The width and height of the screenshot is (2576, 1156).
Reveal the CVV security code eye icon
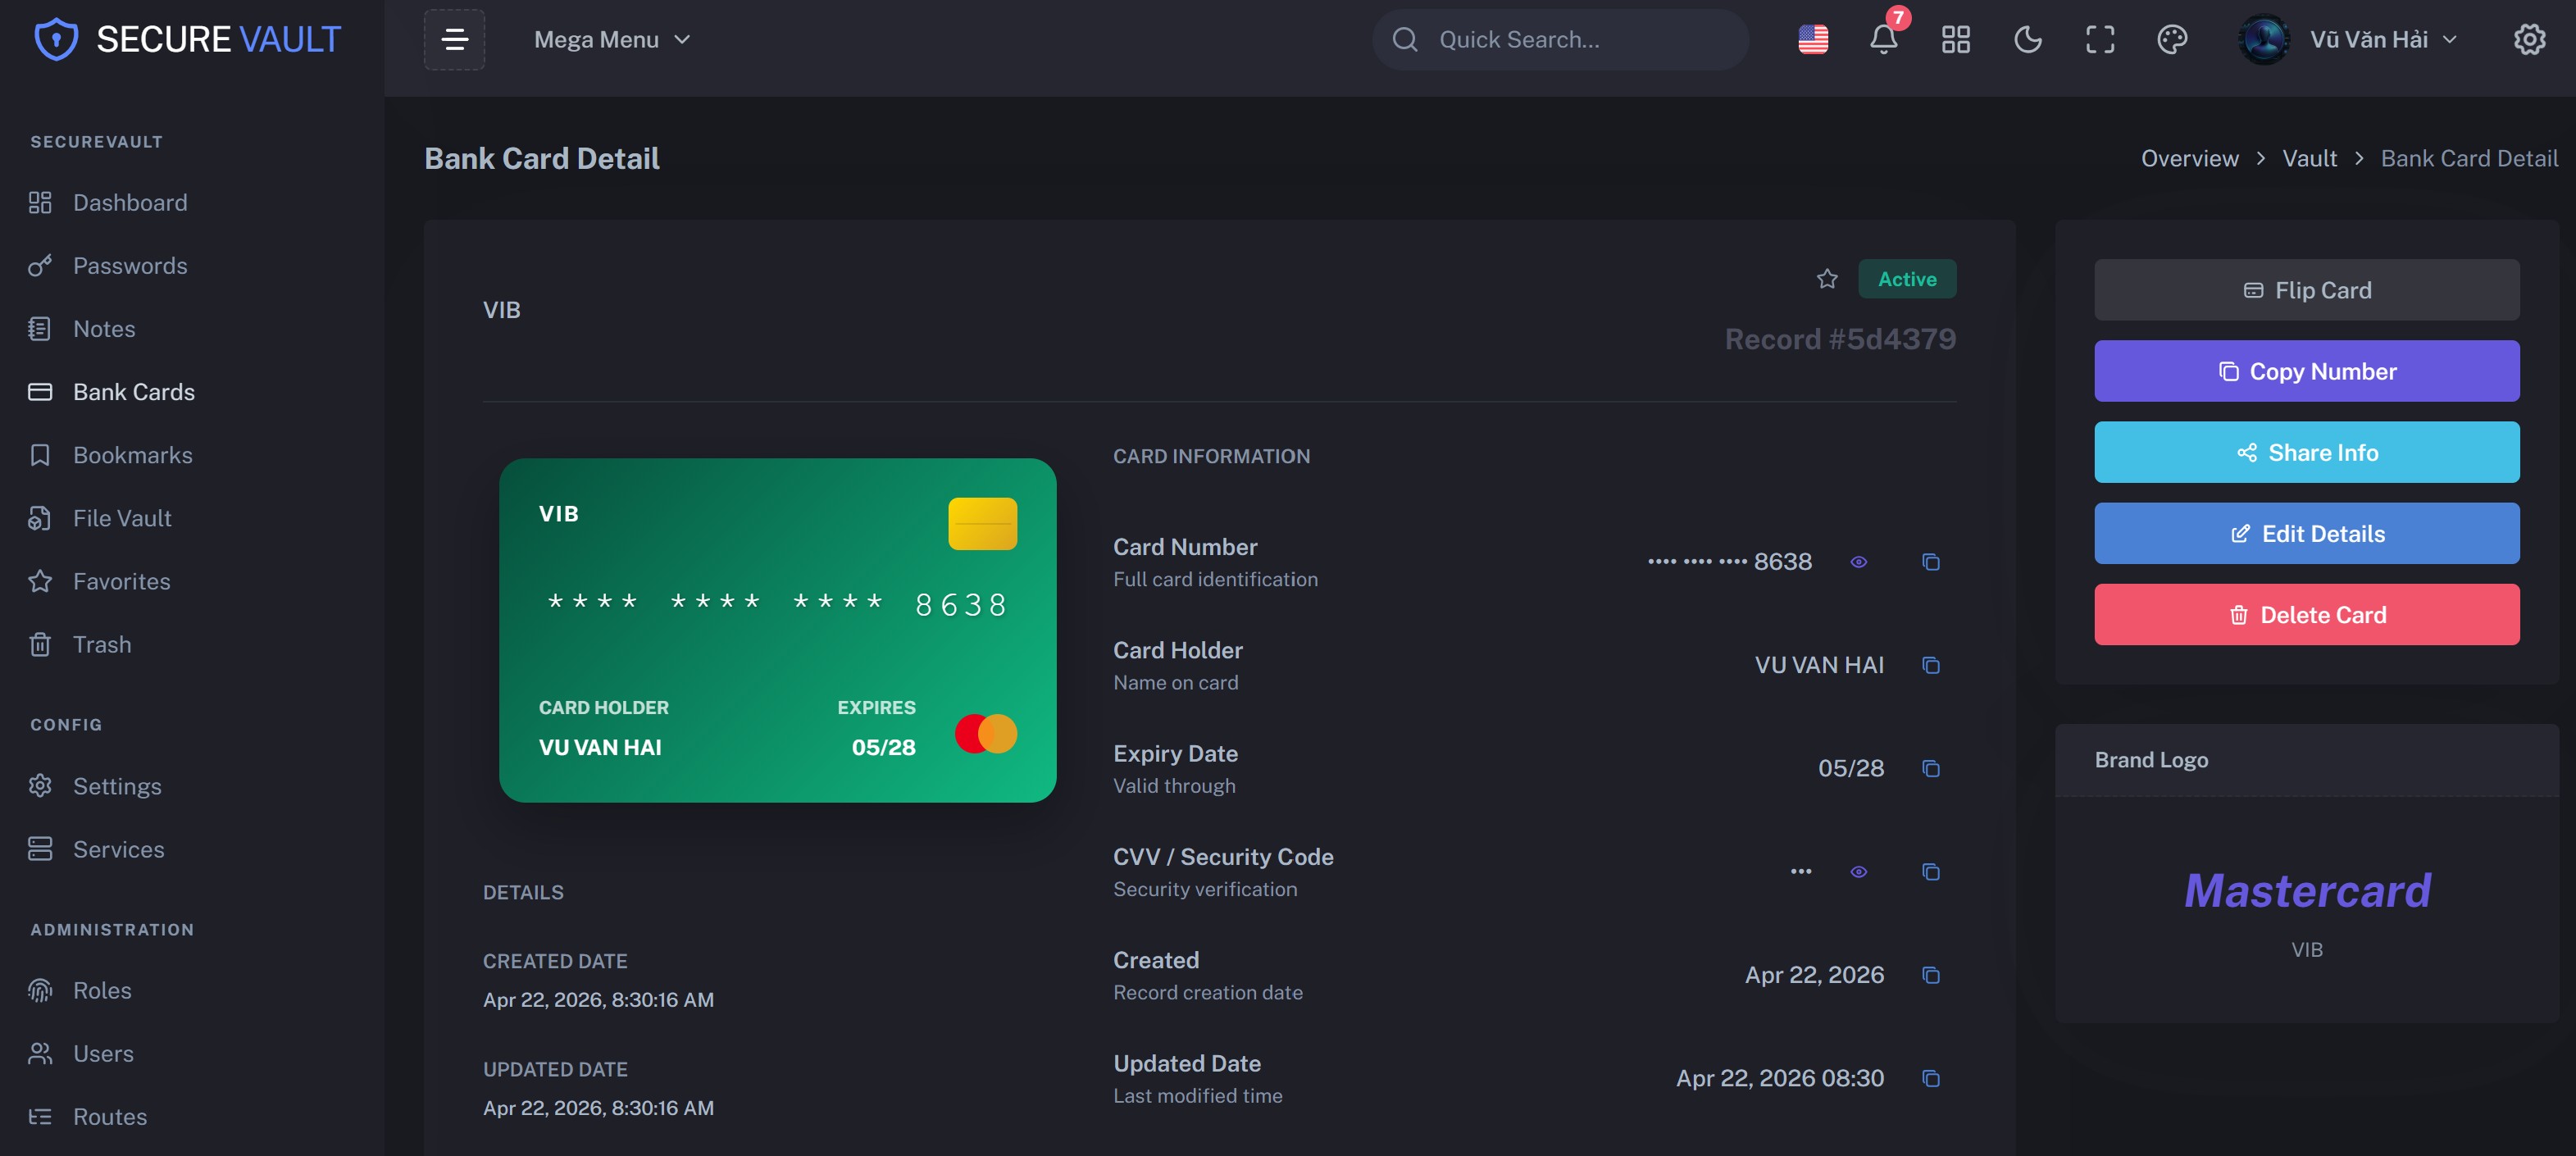[x=1858, y=872]
